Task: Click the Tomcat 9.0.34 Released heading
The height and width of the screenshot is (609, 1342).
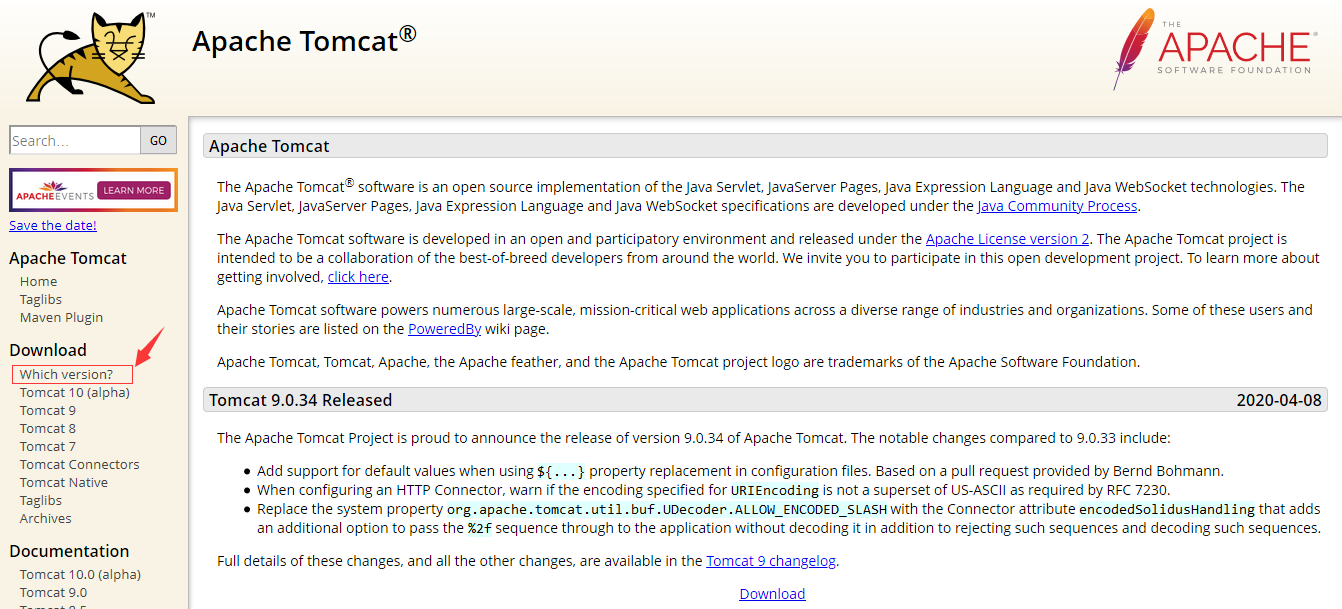Action: (300, 400)
